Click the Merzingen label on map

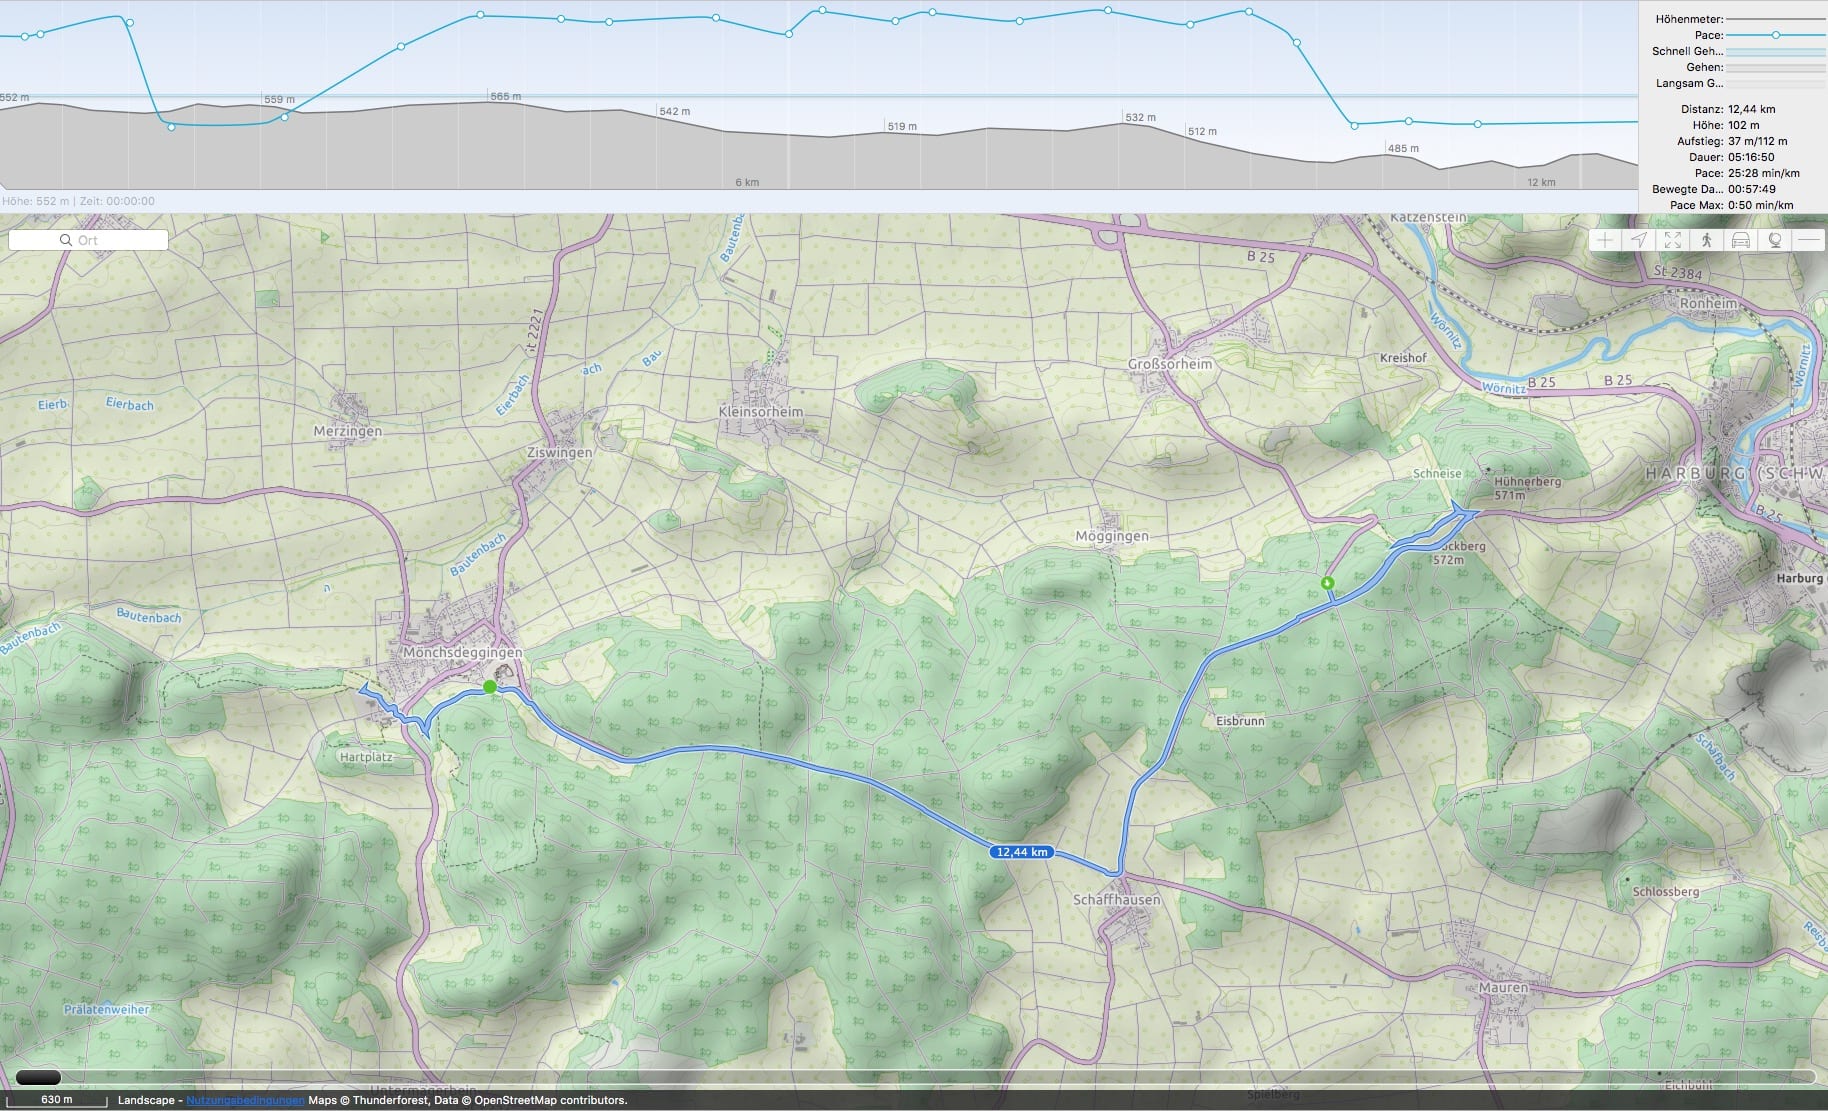coord(348,431)
